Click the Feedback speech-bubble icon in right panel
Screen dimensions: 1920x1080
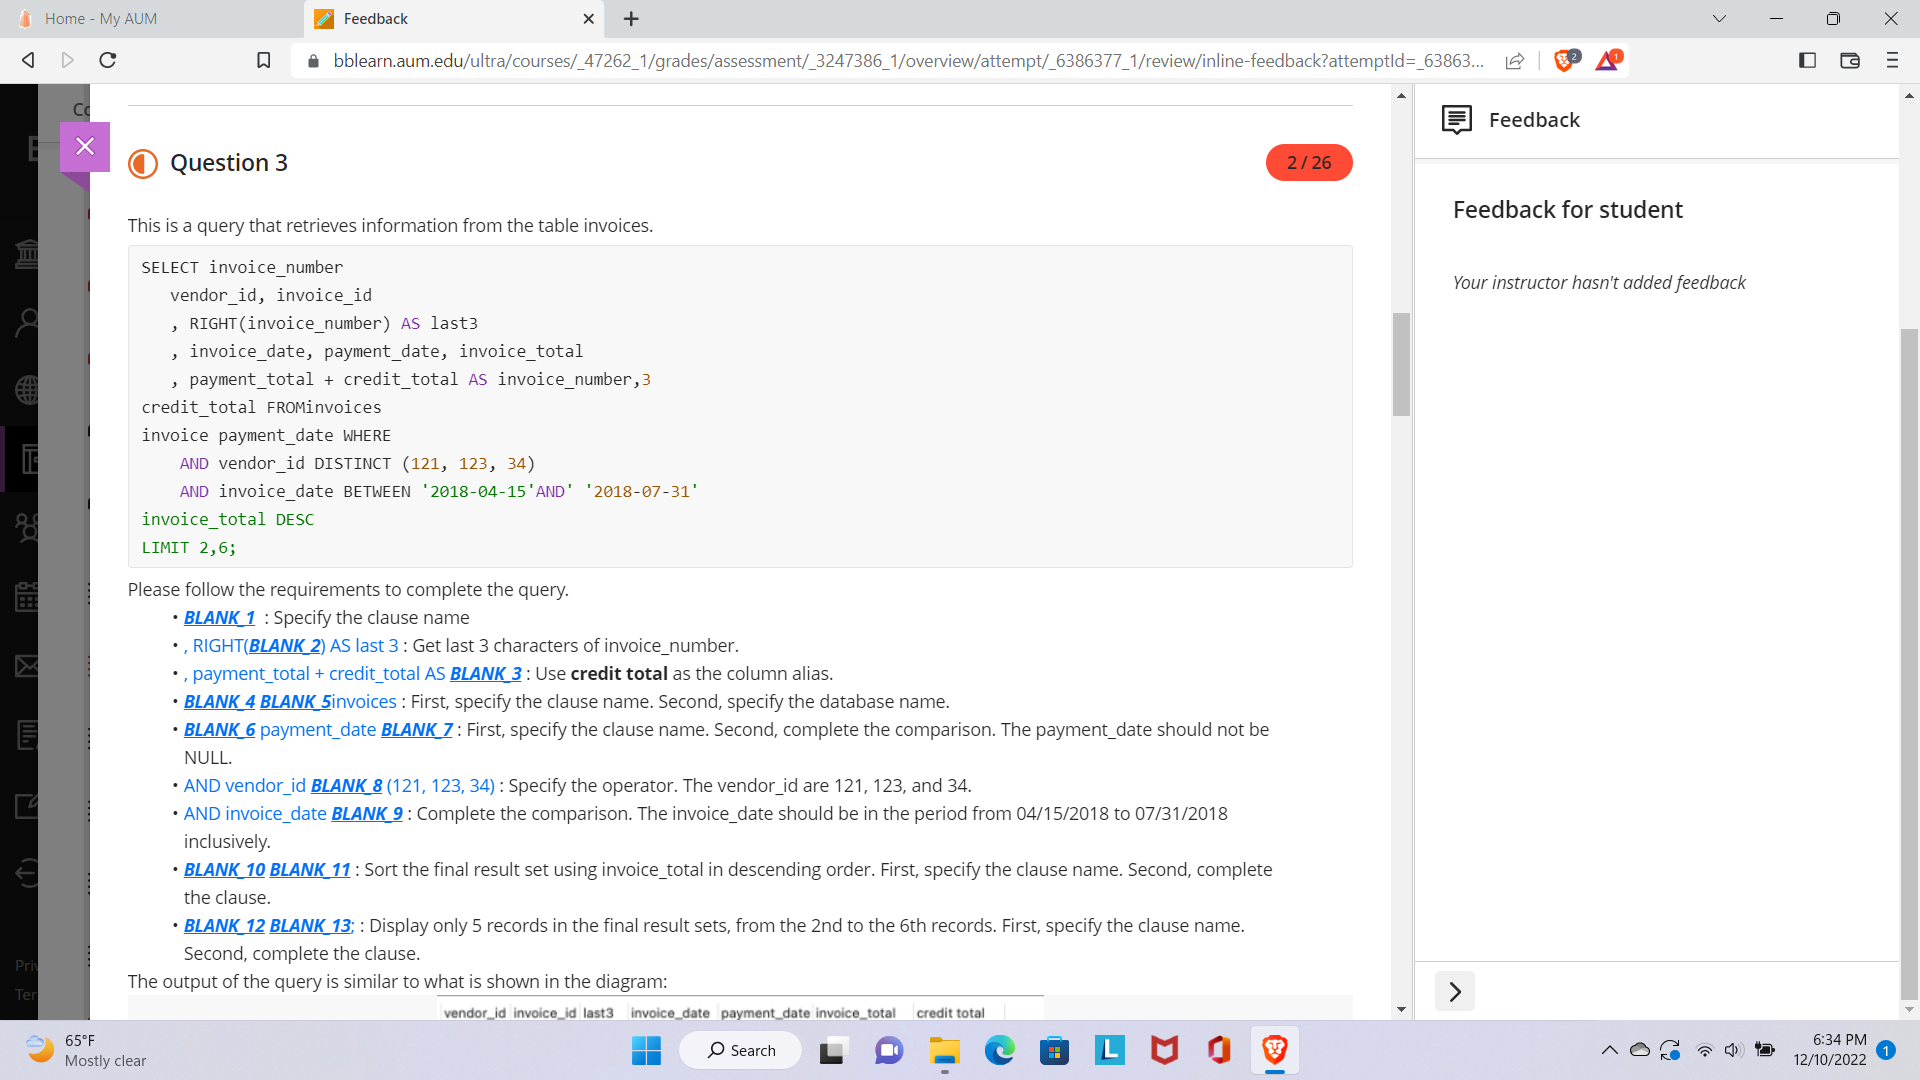1456,119
